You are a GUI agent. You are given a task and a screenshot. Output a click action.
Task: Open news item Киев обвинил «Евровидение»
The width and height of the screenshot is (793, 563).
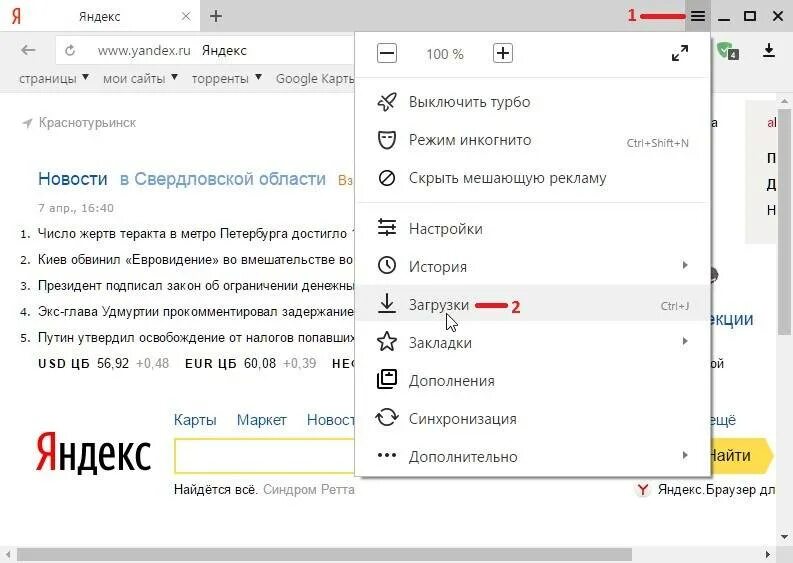point(195,259)
